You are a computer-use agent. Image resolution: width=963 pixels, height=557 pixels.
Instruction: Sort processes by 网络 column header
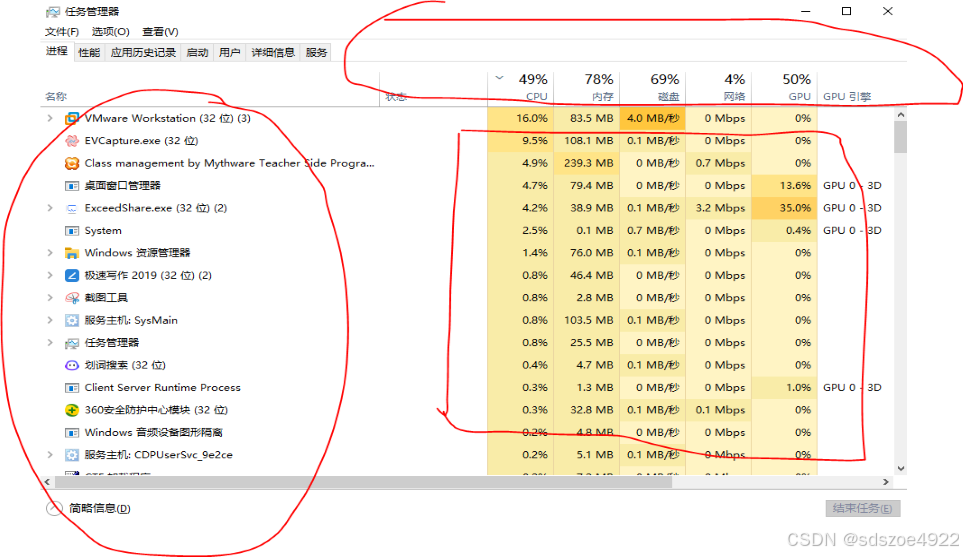pyautogui.click(x=718, y=88)
